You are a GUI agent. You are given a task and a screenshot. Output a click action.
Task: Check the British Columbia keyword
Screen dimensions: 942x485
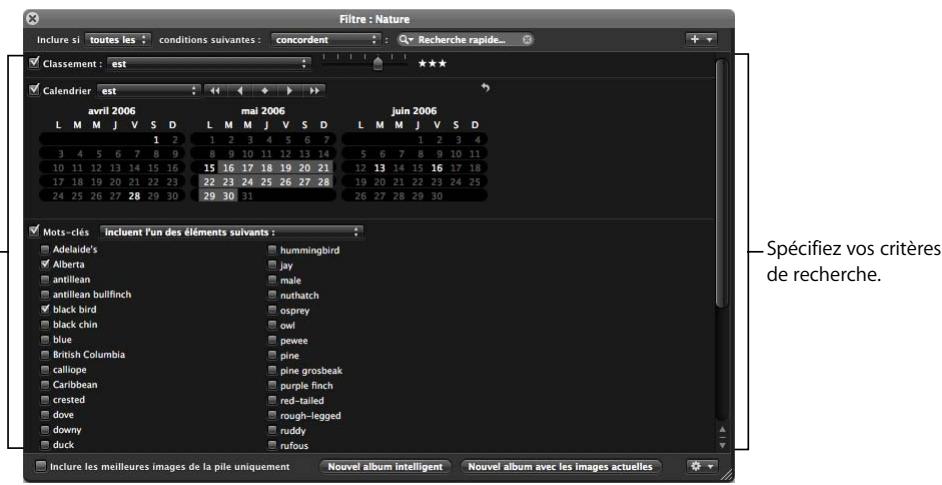(45, 355)
